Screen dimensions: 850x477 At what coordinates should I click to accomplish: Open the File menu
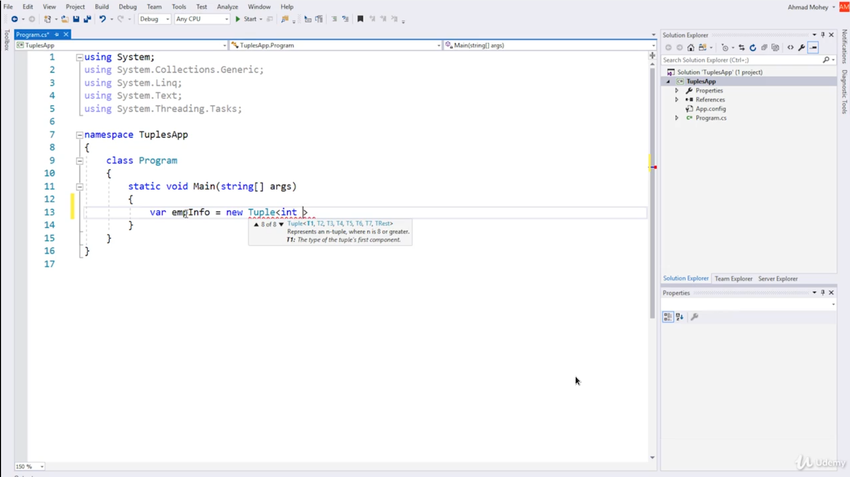point(8,7)
